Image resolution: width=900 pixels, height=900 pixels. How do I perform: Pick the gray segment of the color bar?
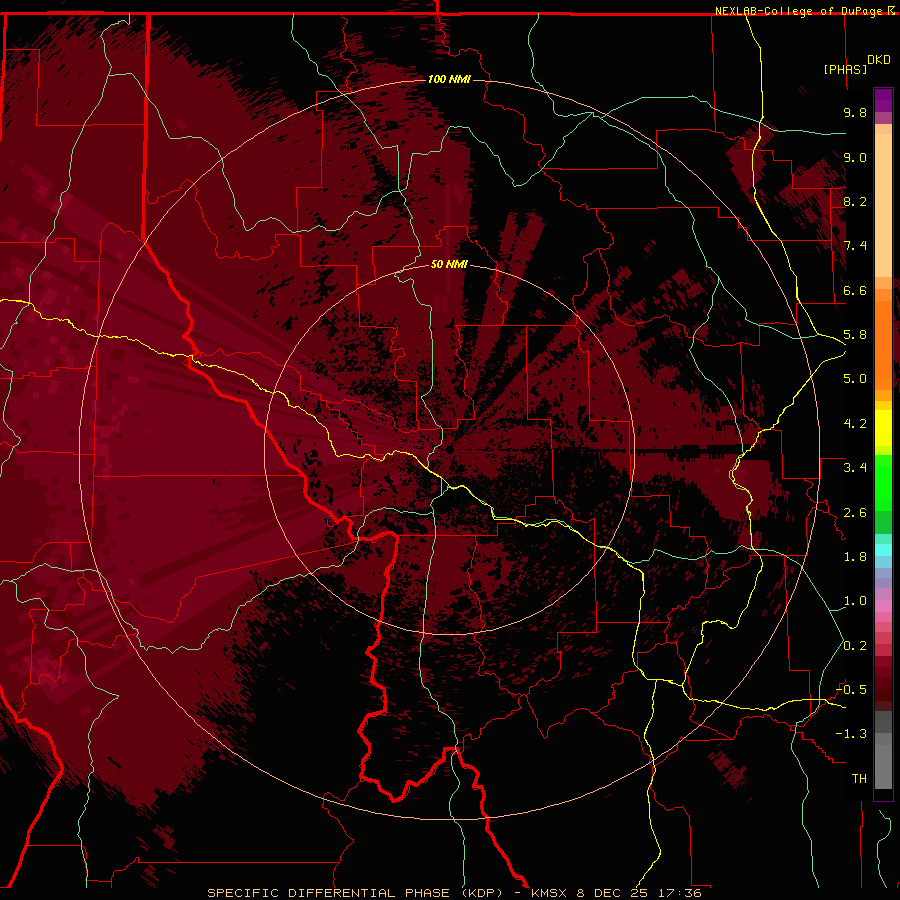tap(883, 750)
